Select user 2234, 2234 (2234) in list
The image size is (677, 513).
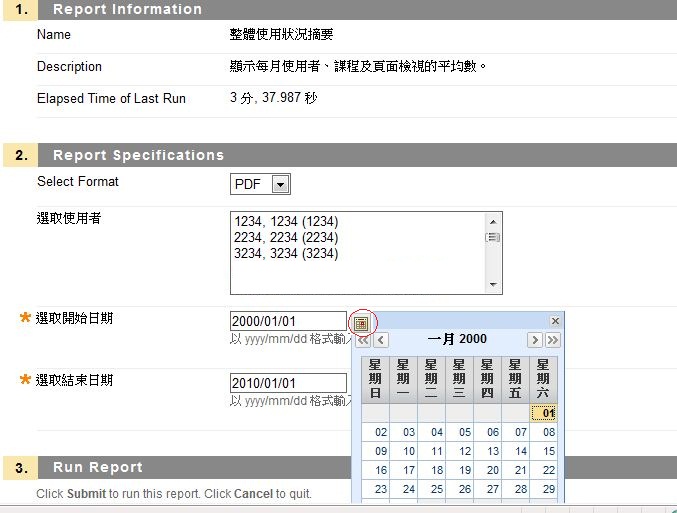click(x=286, y=238)
